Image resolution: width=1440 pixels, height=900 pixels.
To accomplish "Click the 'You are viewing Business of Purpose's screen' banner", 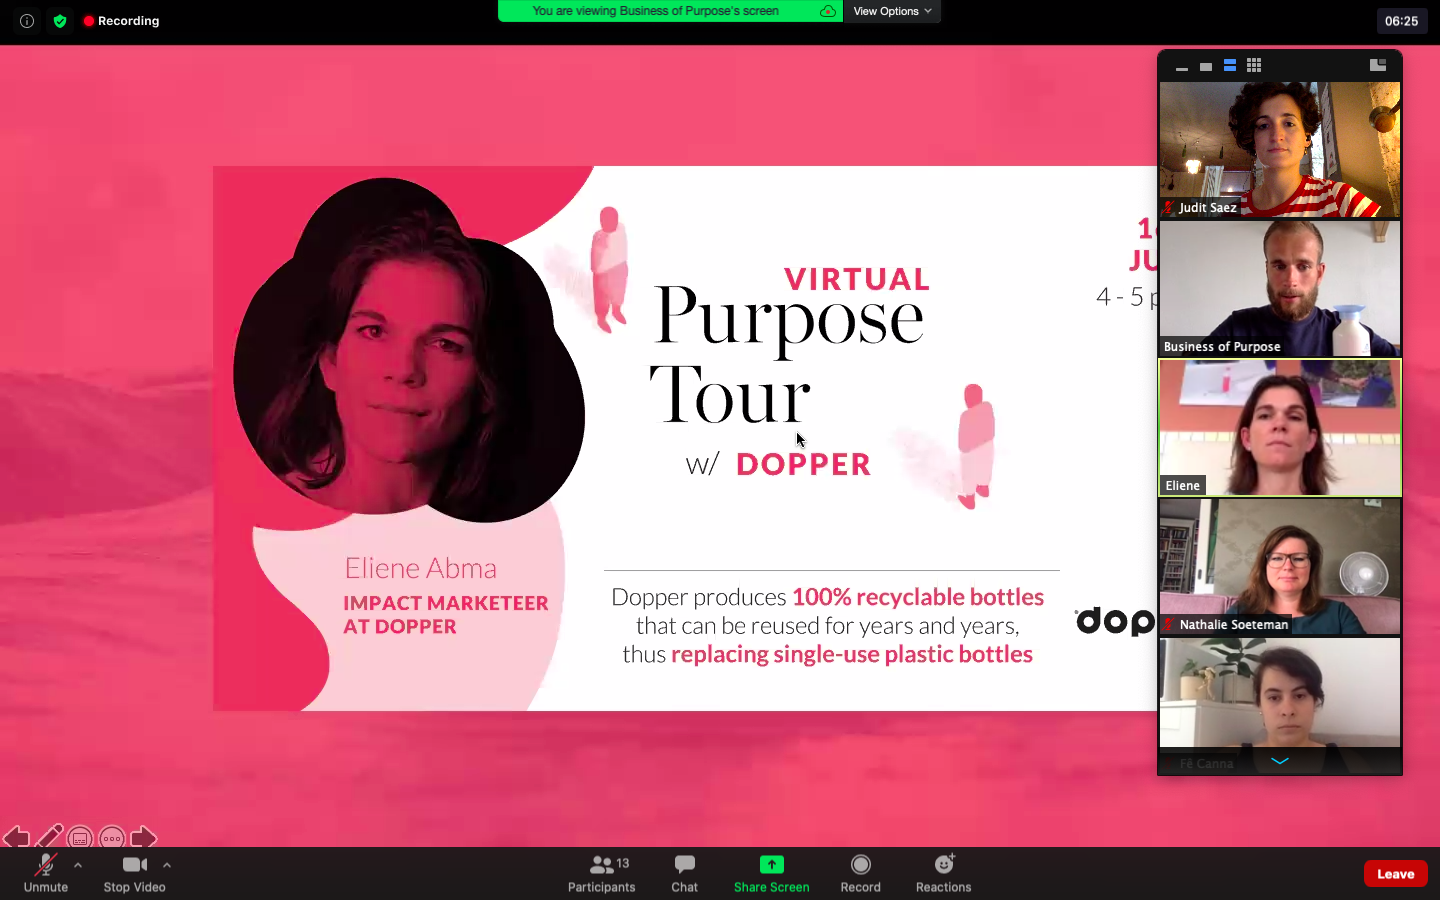I will pyautogui.click(x=656, y=11).
